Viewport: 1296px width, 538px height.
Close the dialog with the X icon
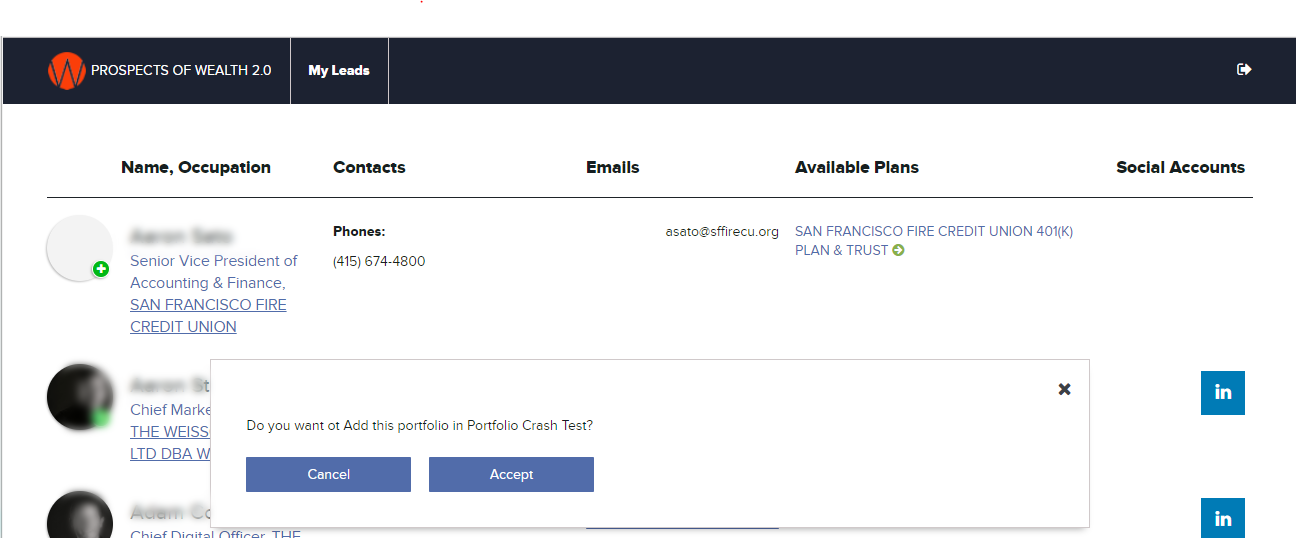(x=1064, y=389)
